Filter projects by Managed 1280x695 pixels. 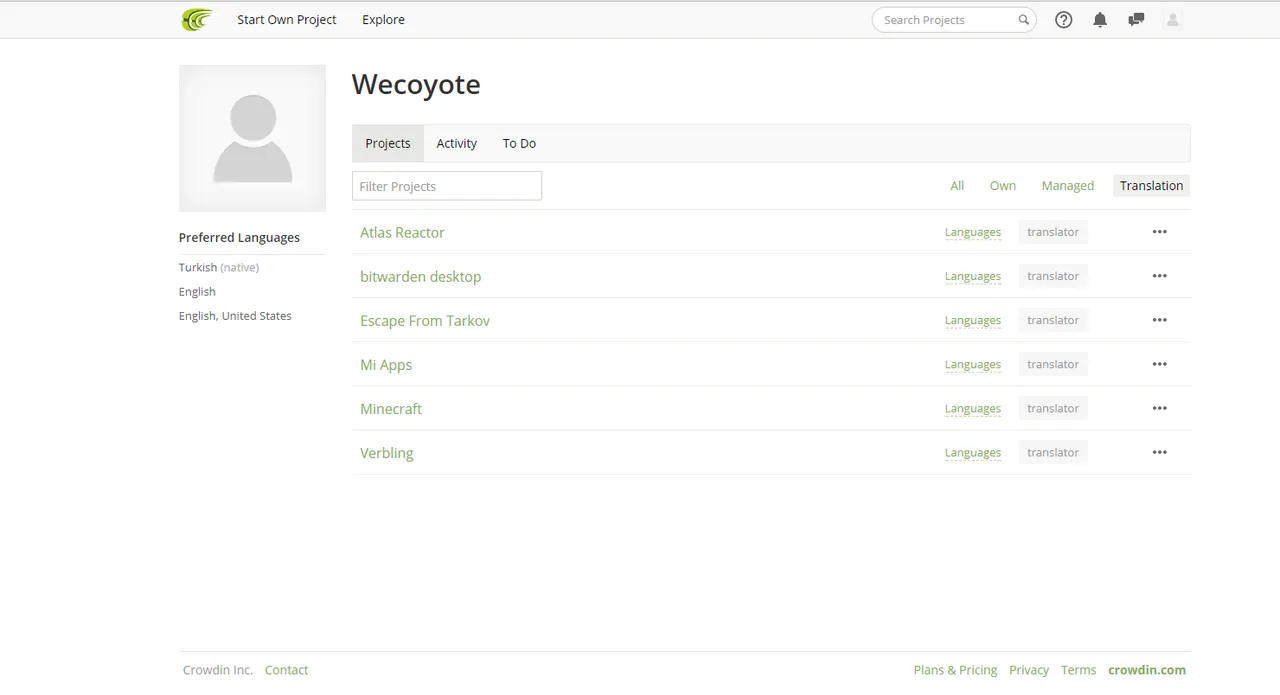click(x=1068, y=185)
